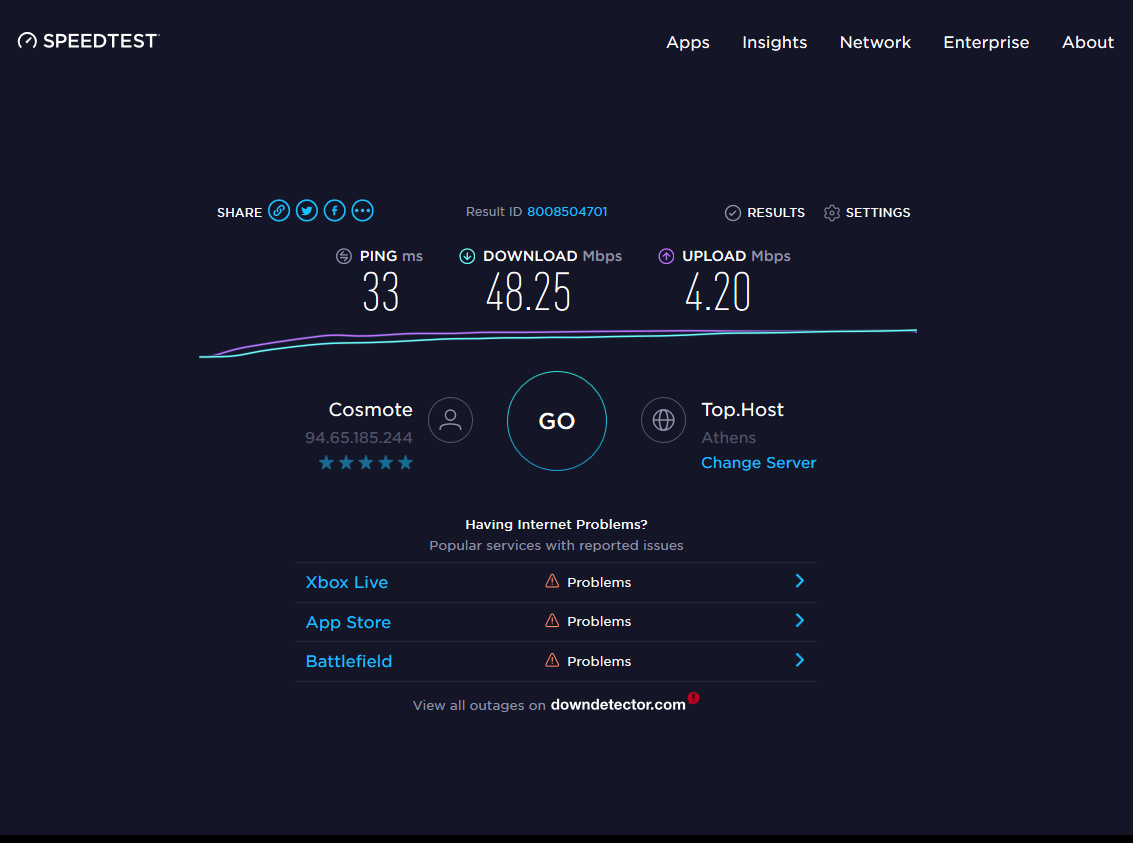Start the test with GO button

point(556,421)
